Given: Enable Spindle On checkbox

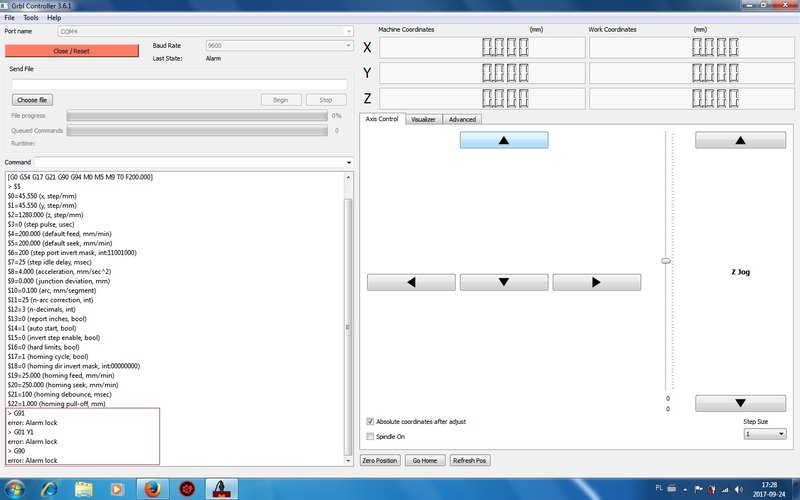Looking at the screenshot, I should [x=370, y=436].
